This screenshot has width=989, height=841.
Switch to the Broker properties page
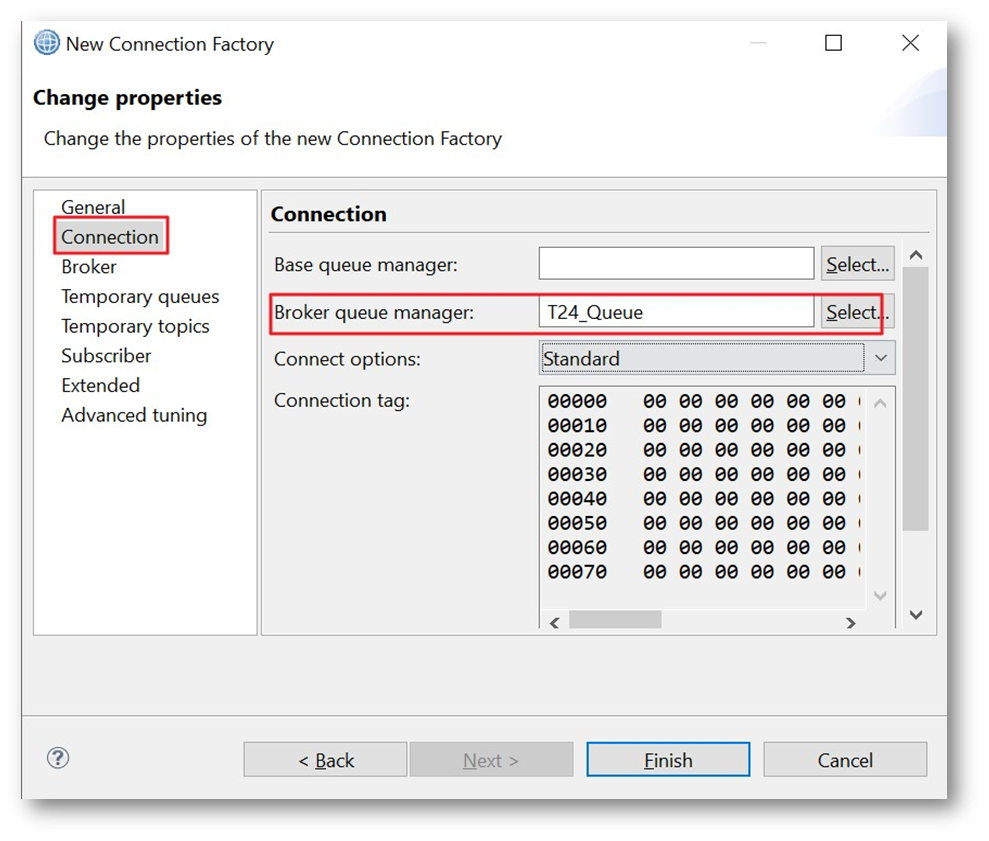[89, 267]
